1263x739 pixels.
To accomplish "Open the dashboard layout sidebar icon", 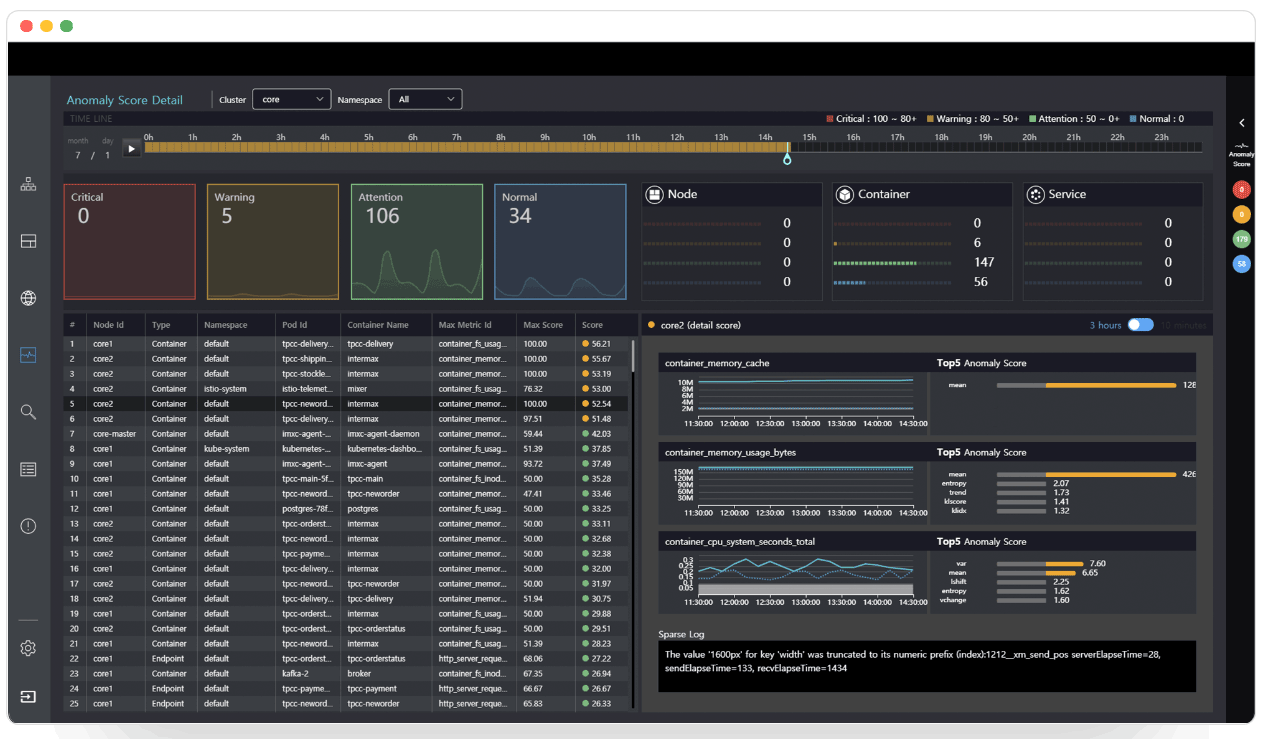I will (28, 241).
